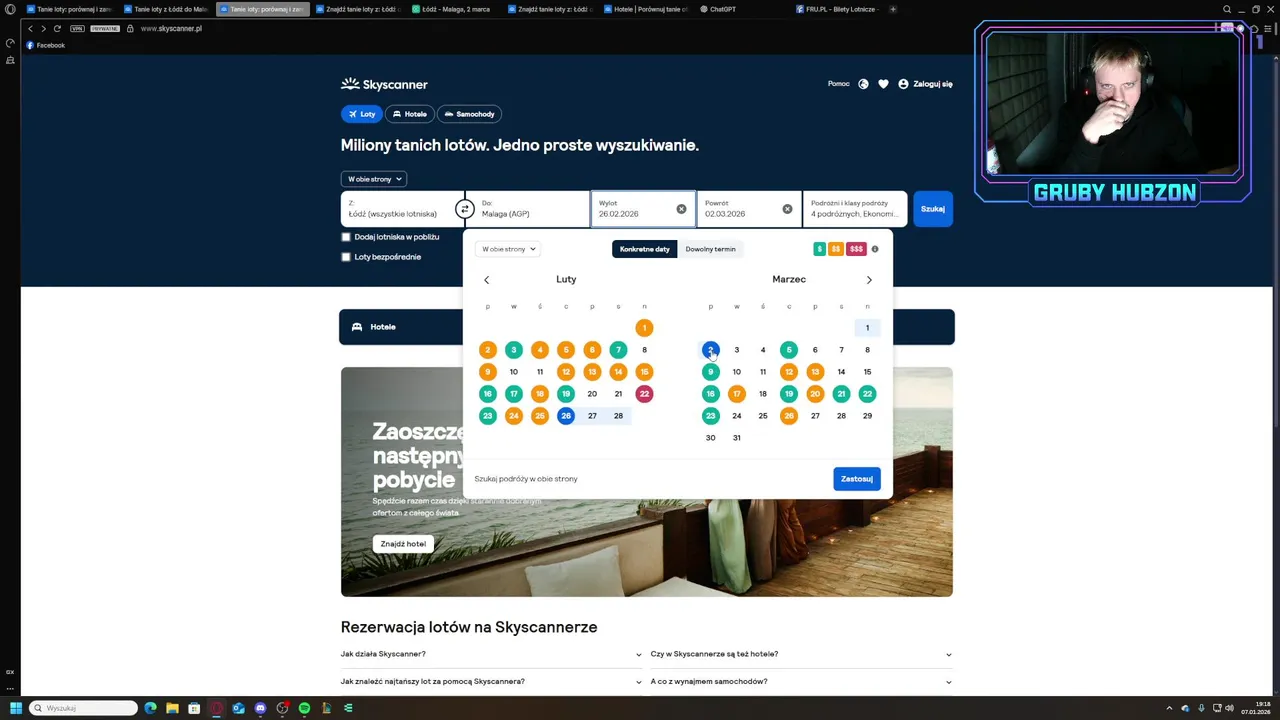Click Zastosuj to apply the dates
The image size is (1280, 720).
click(x=857, y=479)
